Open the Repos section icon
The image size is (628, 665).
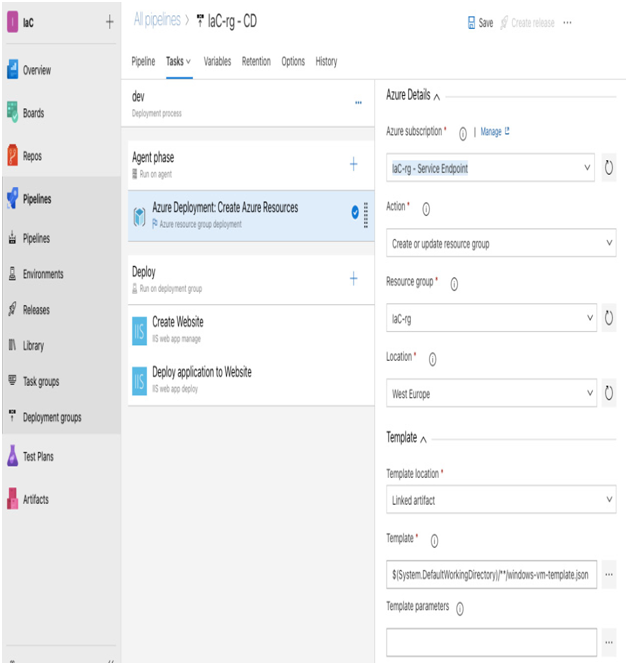(x=13, y=156)
